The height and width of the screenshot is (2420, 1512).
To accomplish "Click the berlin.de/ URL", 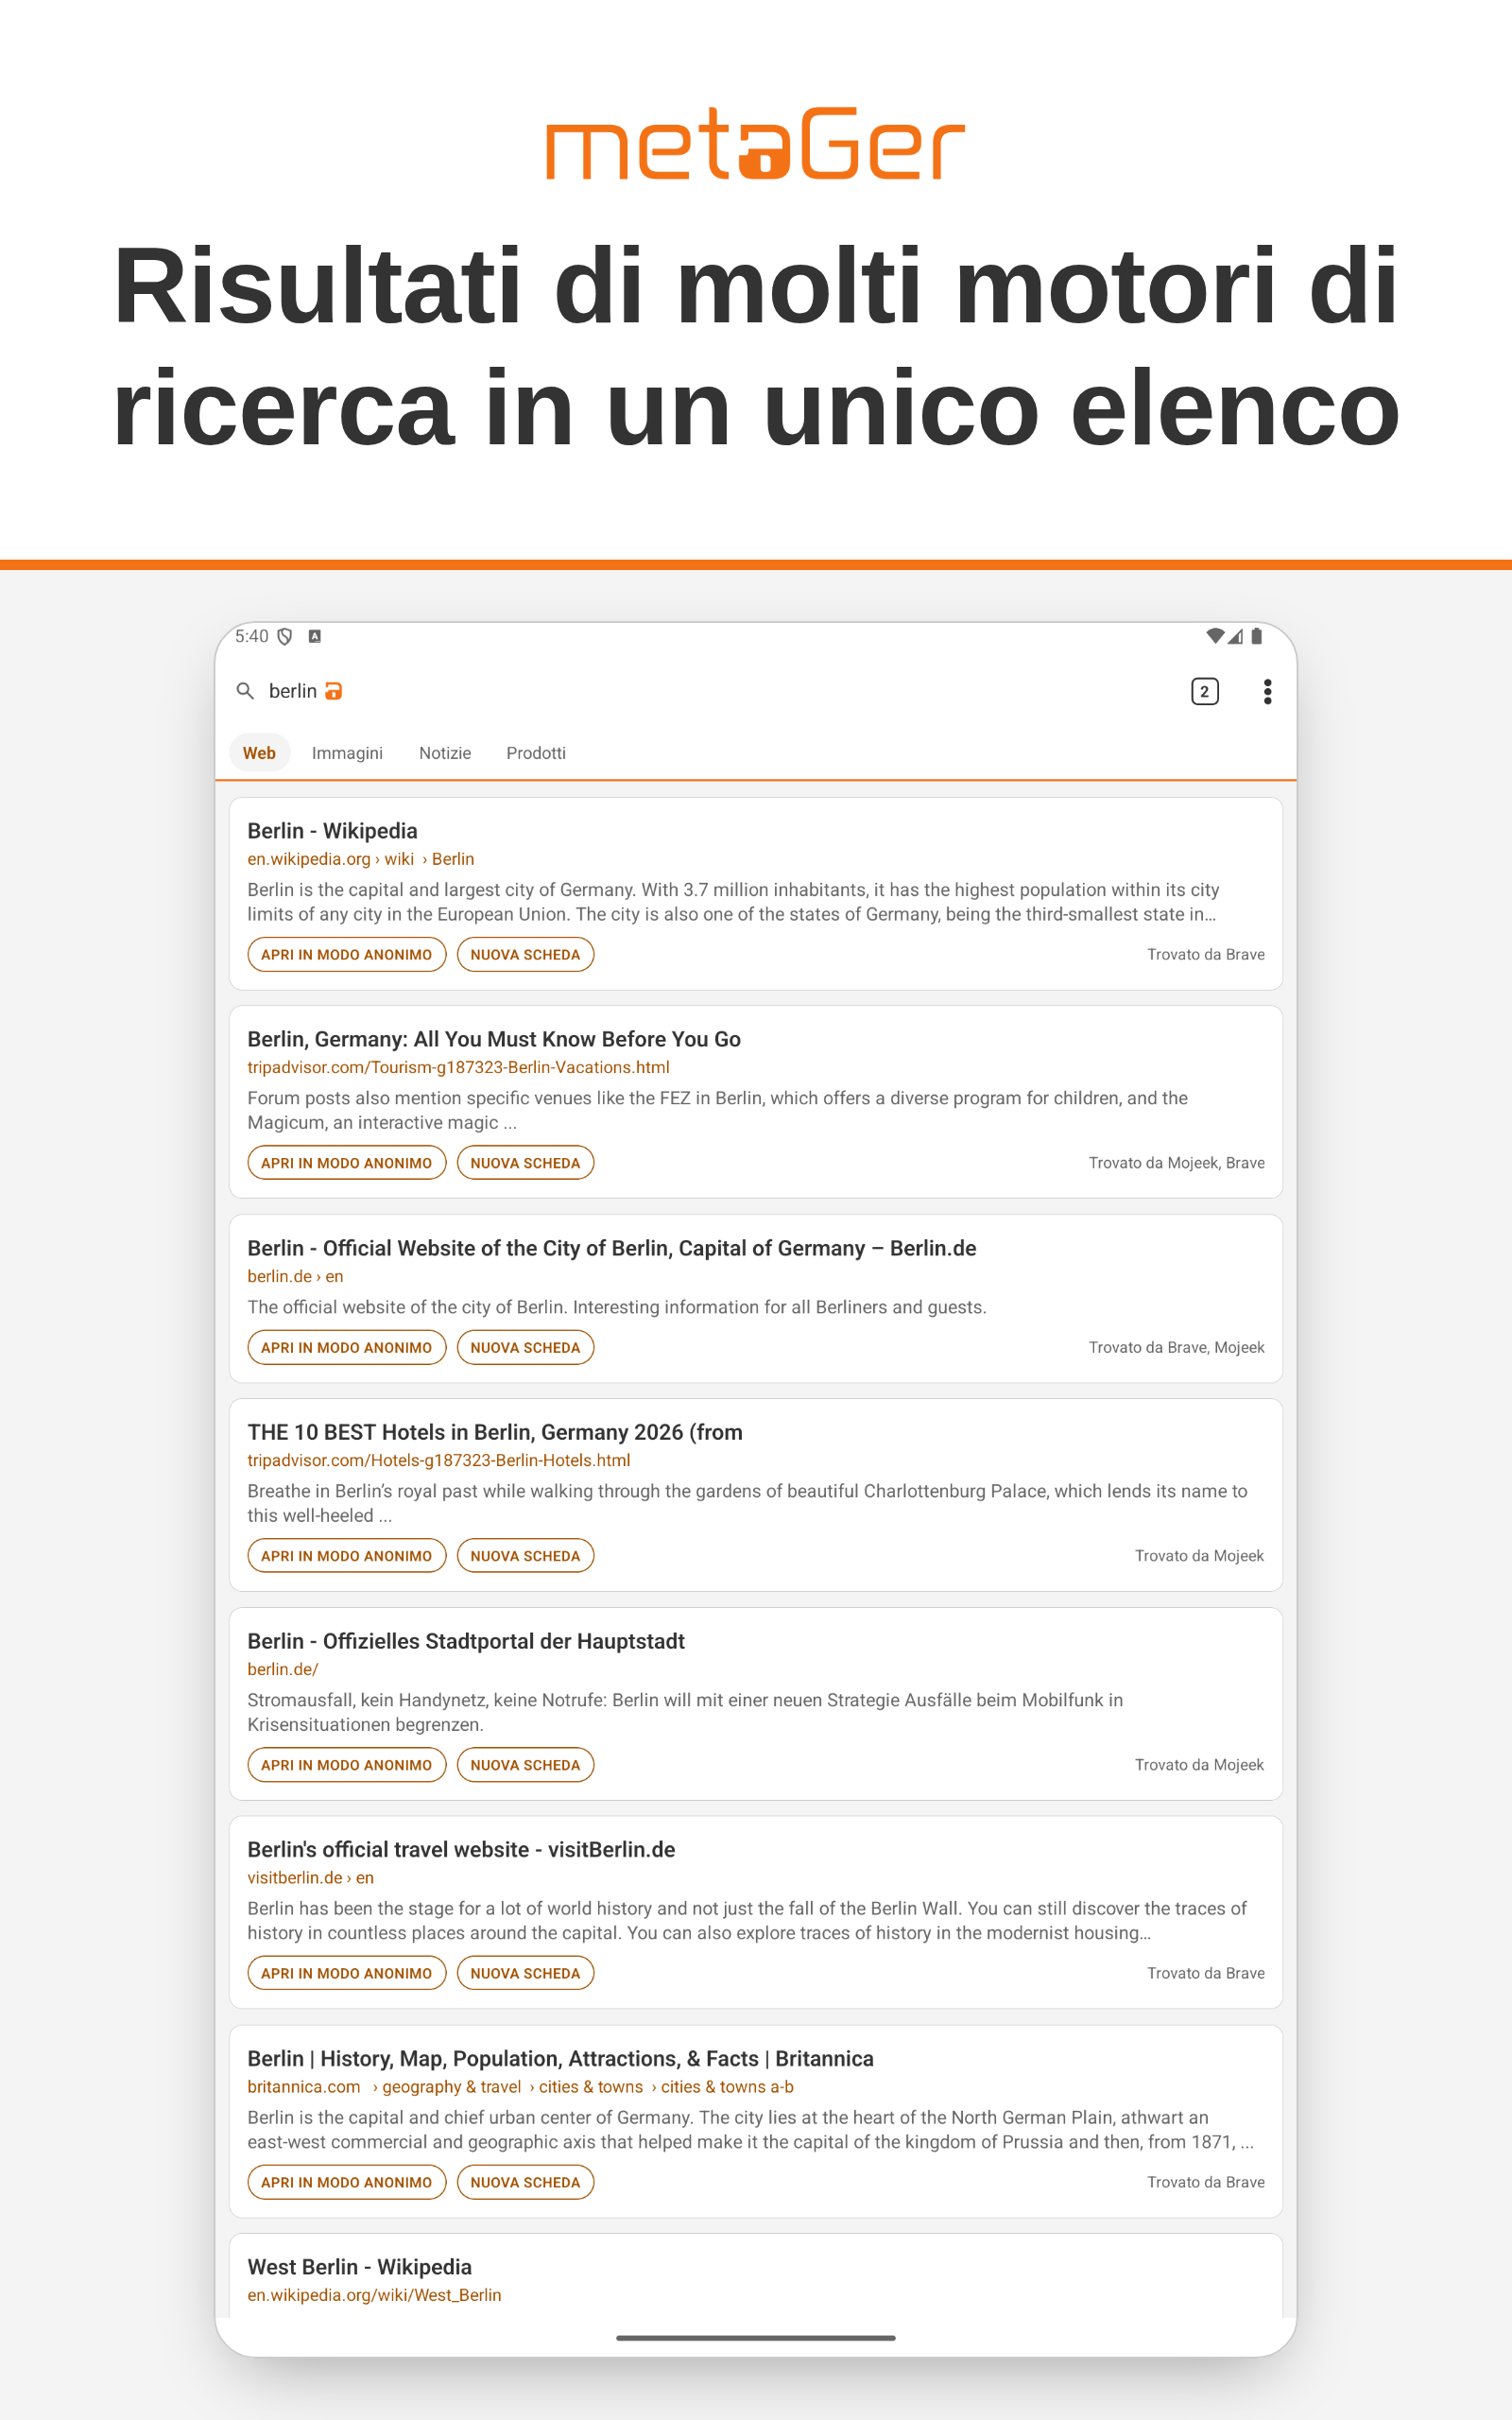I will pyautogui.click(x=283, y=1669).
